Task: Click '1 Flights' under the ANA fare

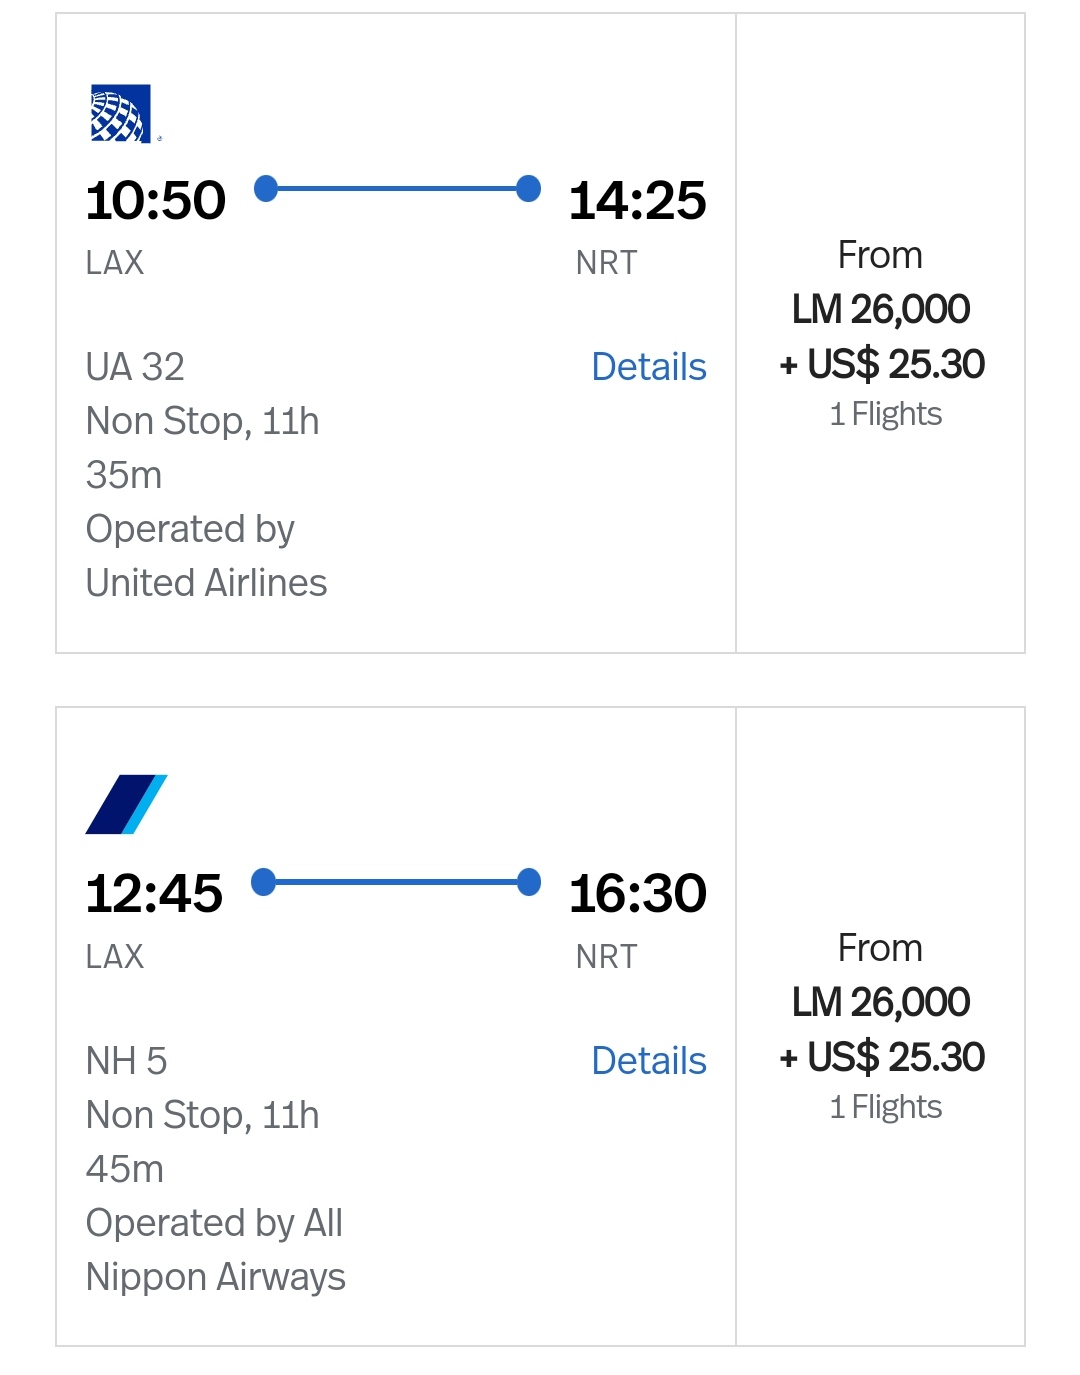Action: [885, 1107]
